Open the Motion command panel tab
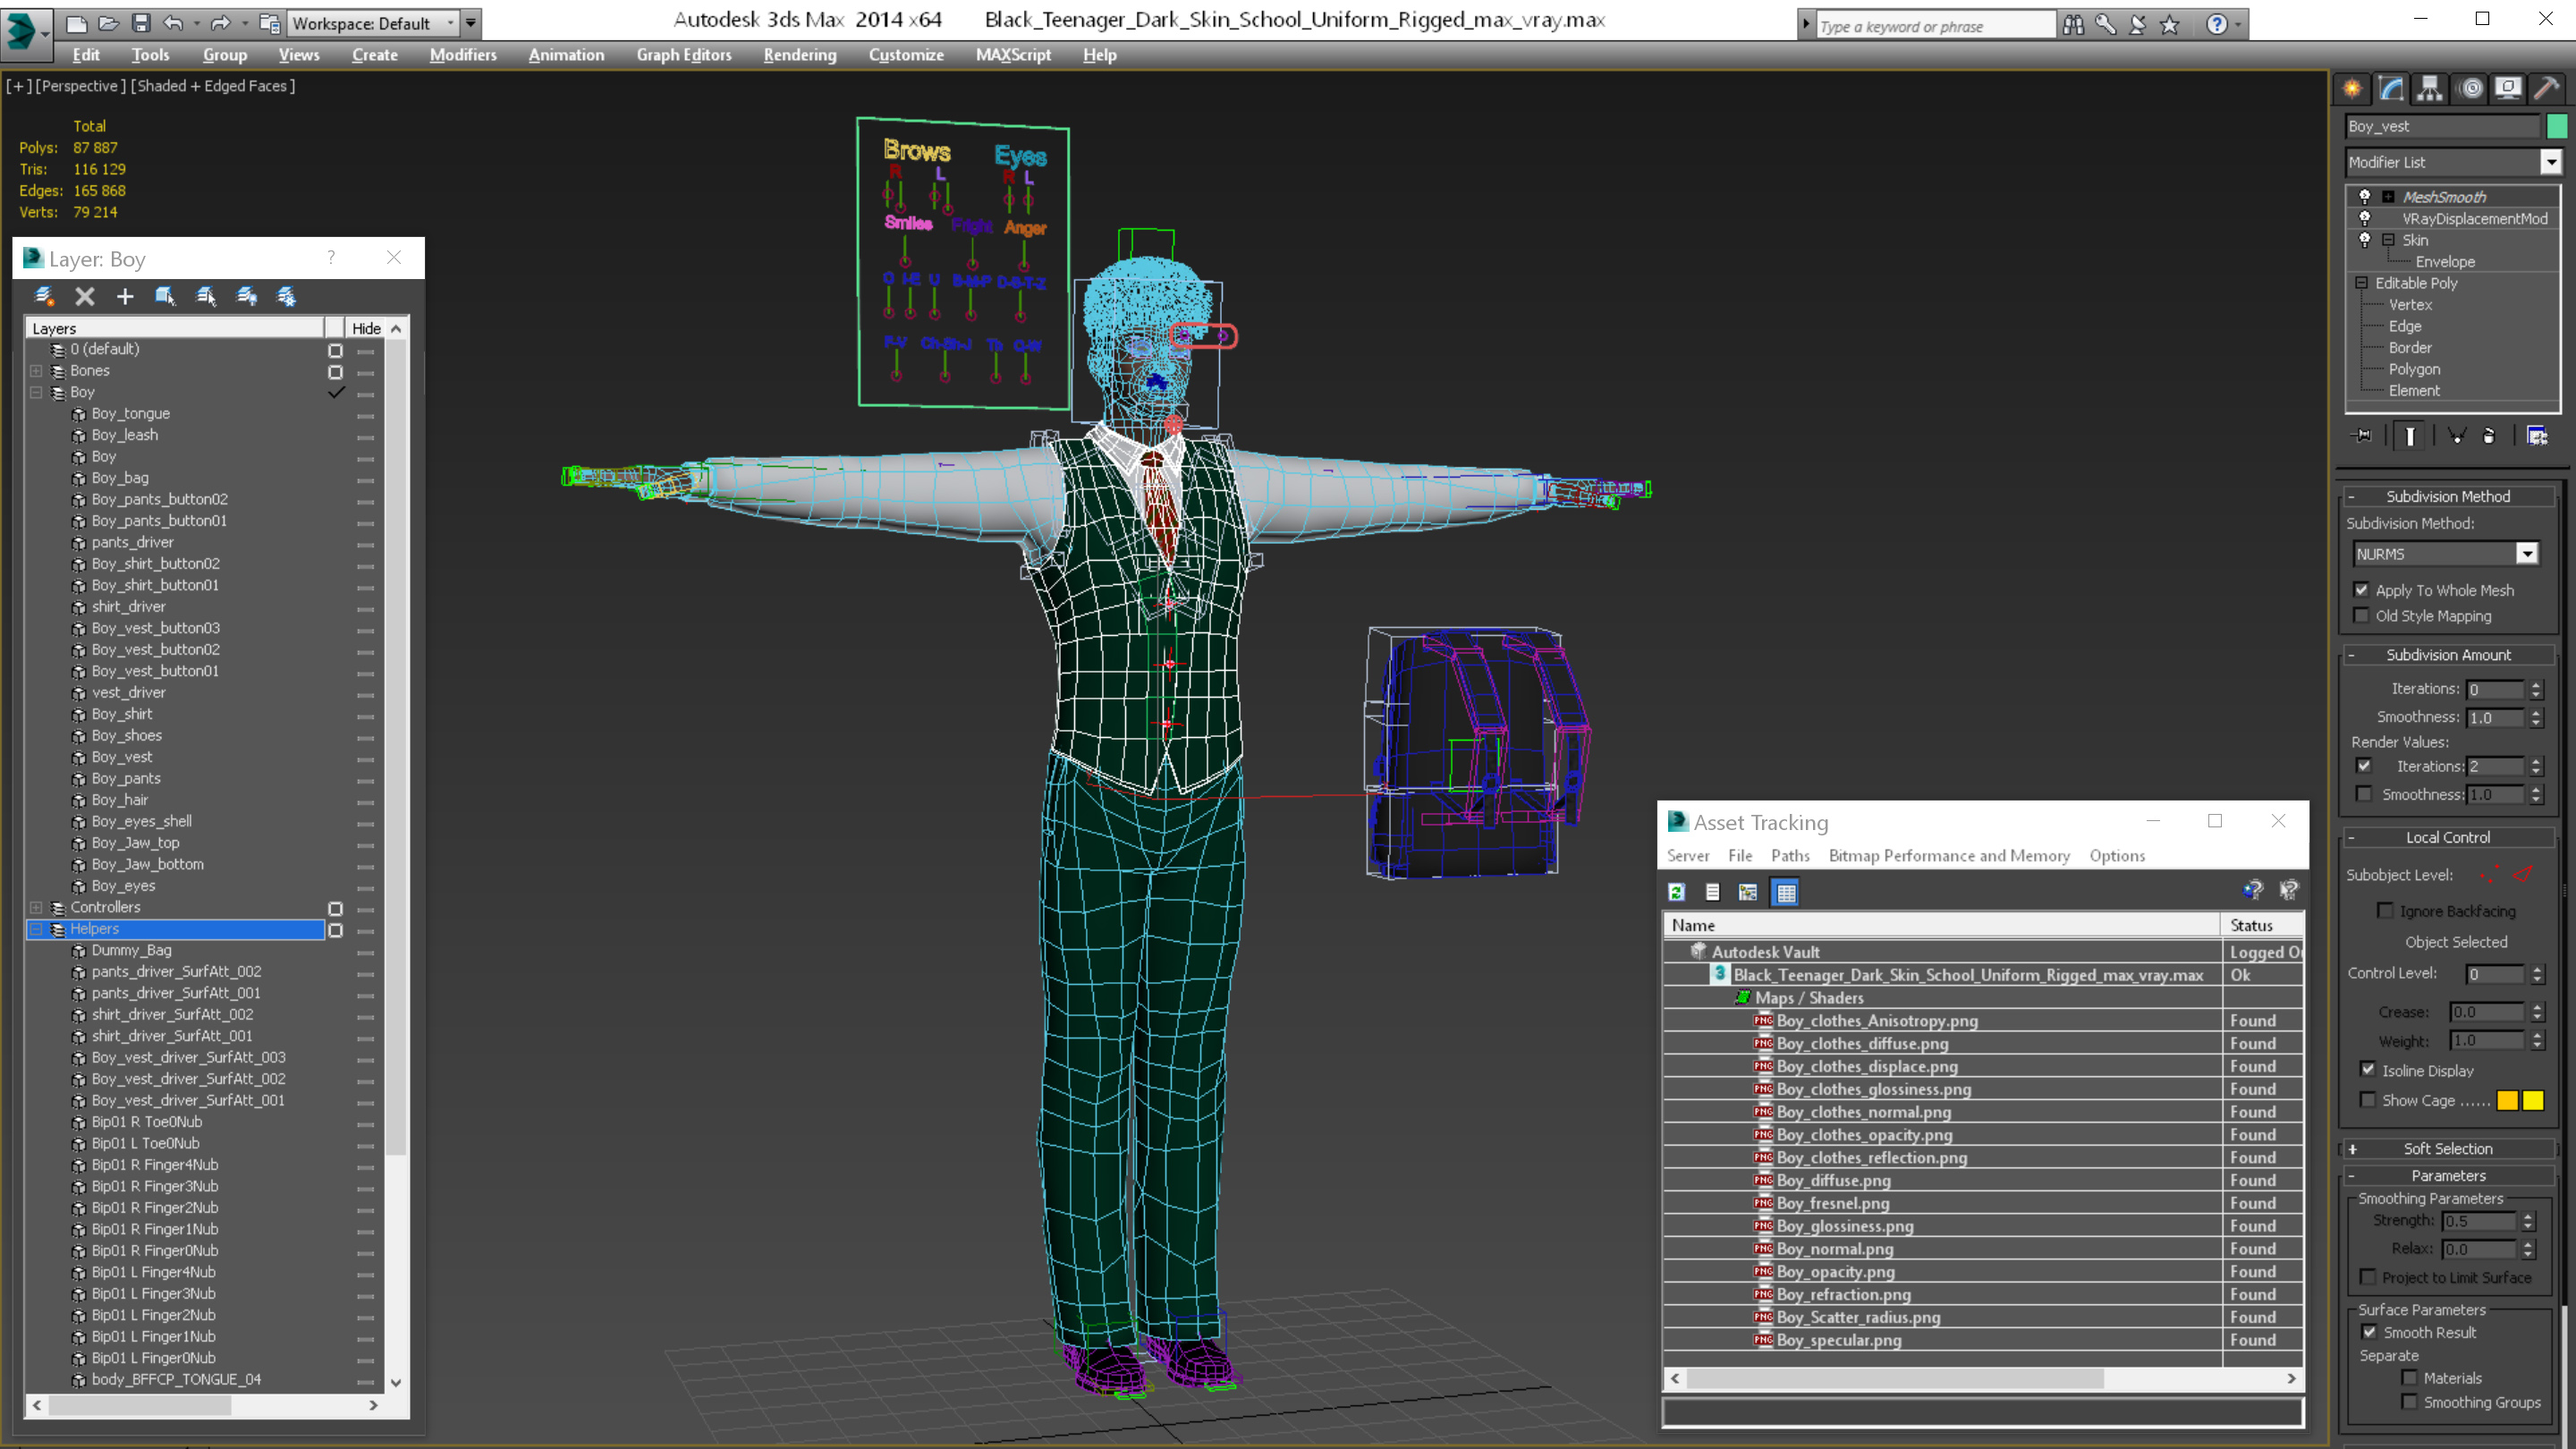Viewport: 2576px width, 1449px height. click(x=2471, y=89)
